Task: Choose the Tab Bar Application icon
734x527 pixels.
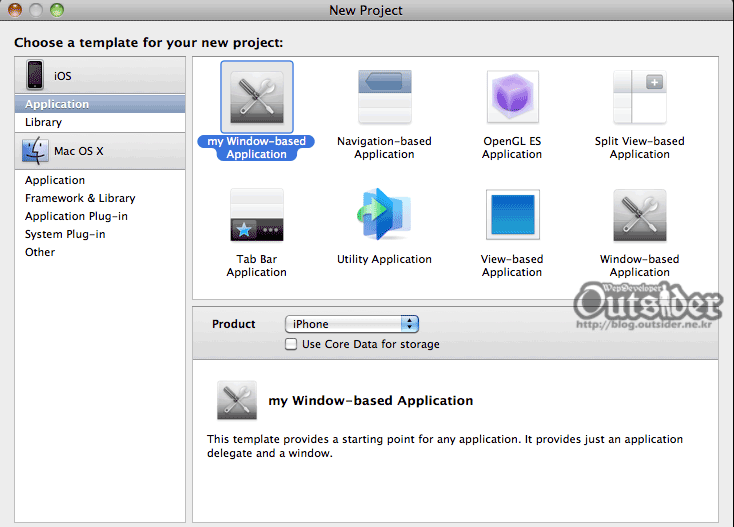Action: click(x=257, y=215)
